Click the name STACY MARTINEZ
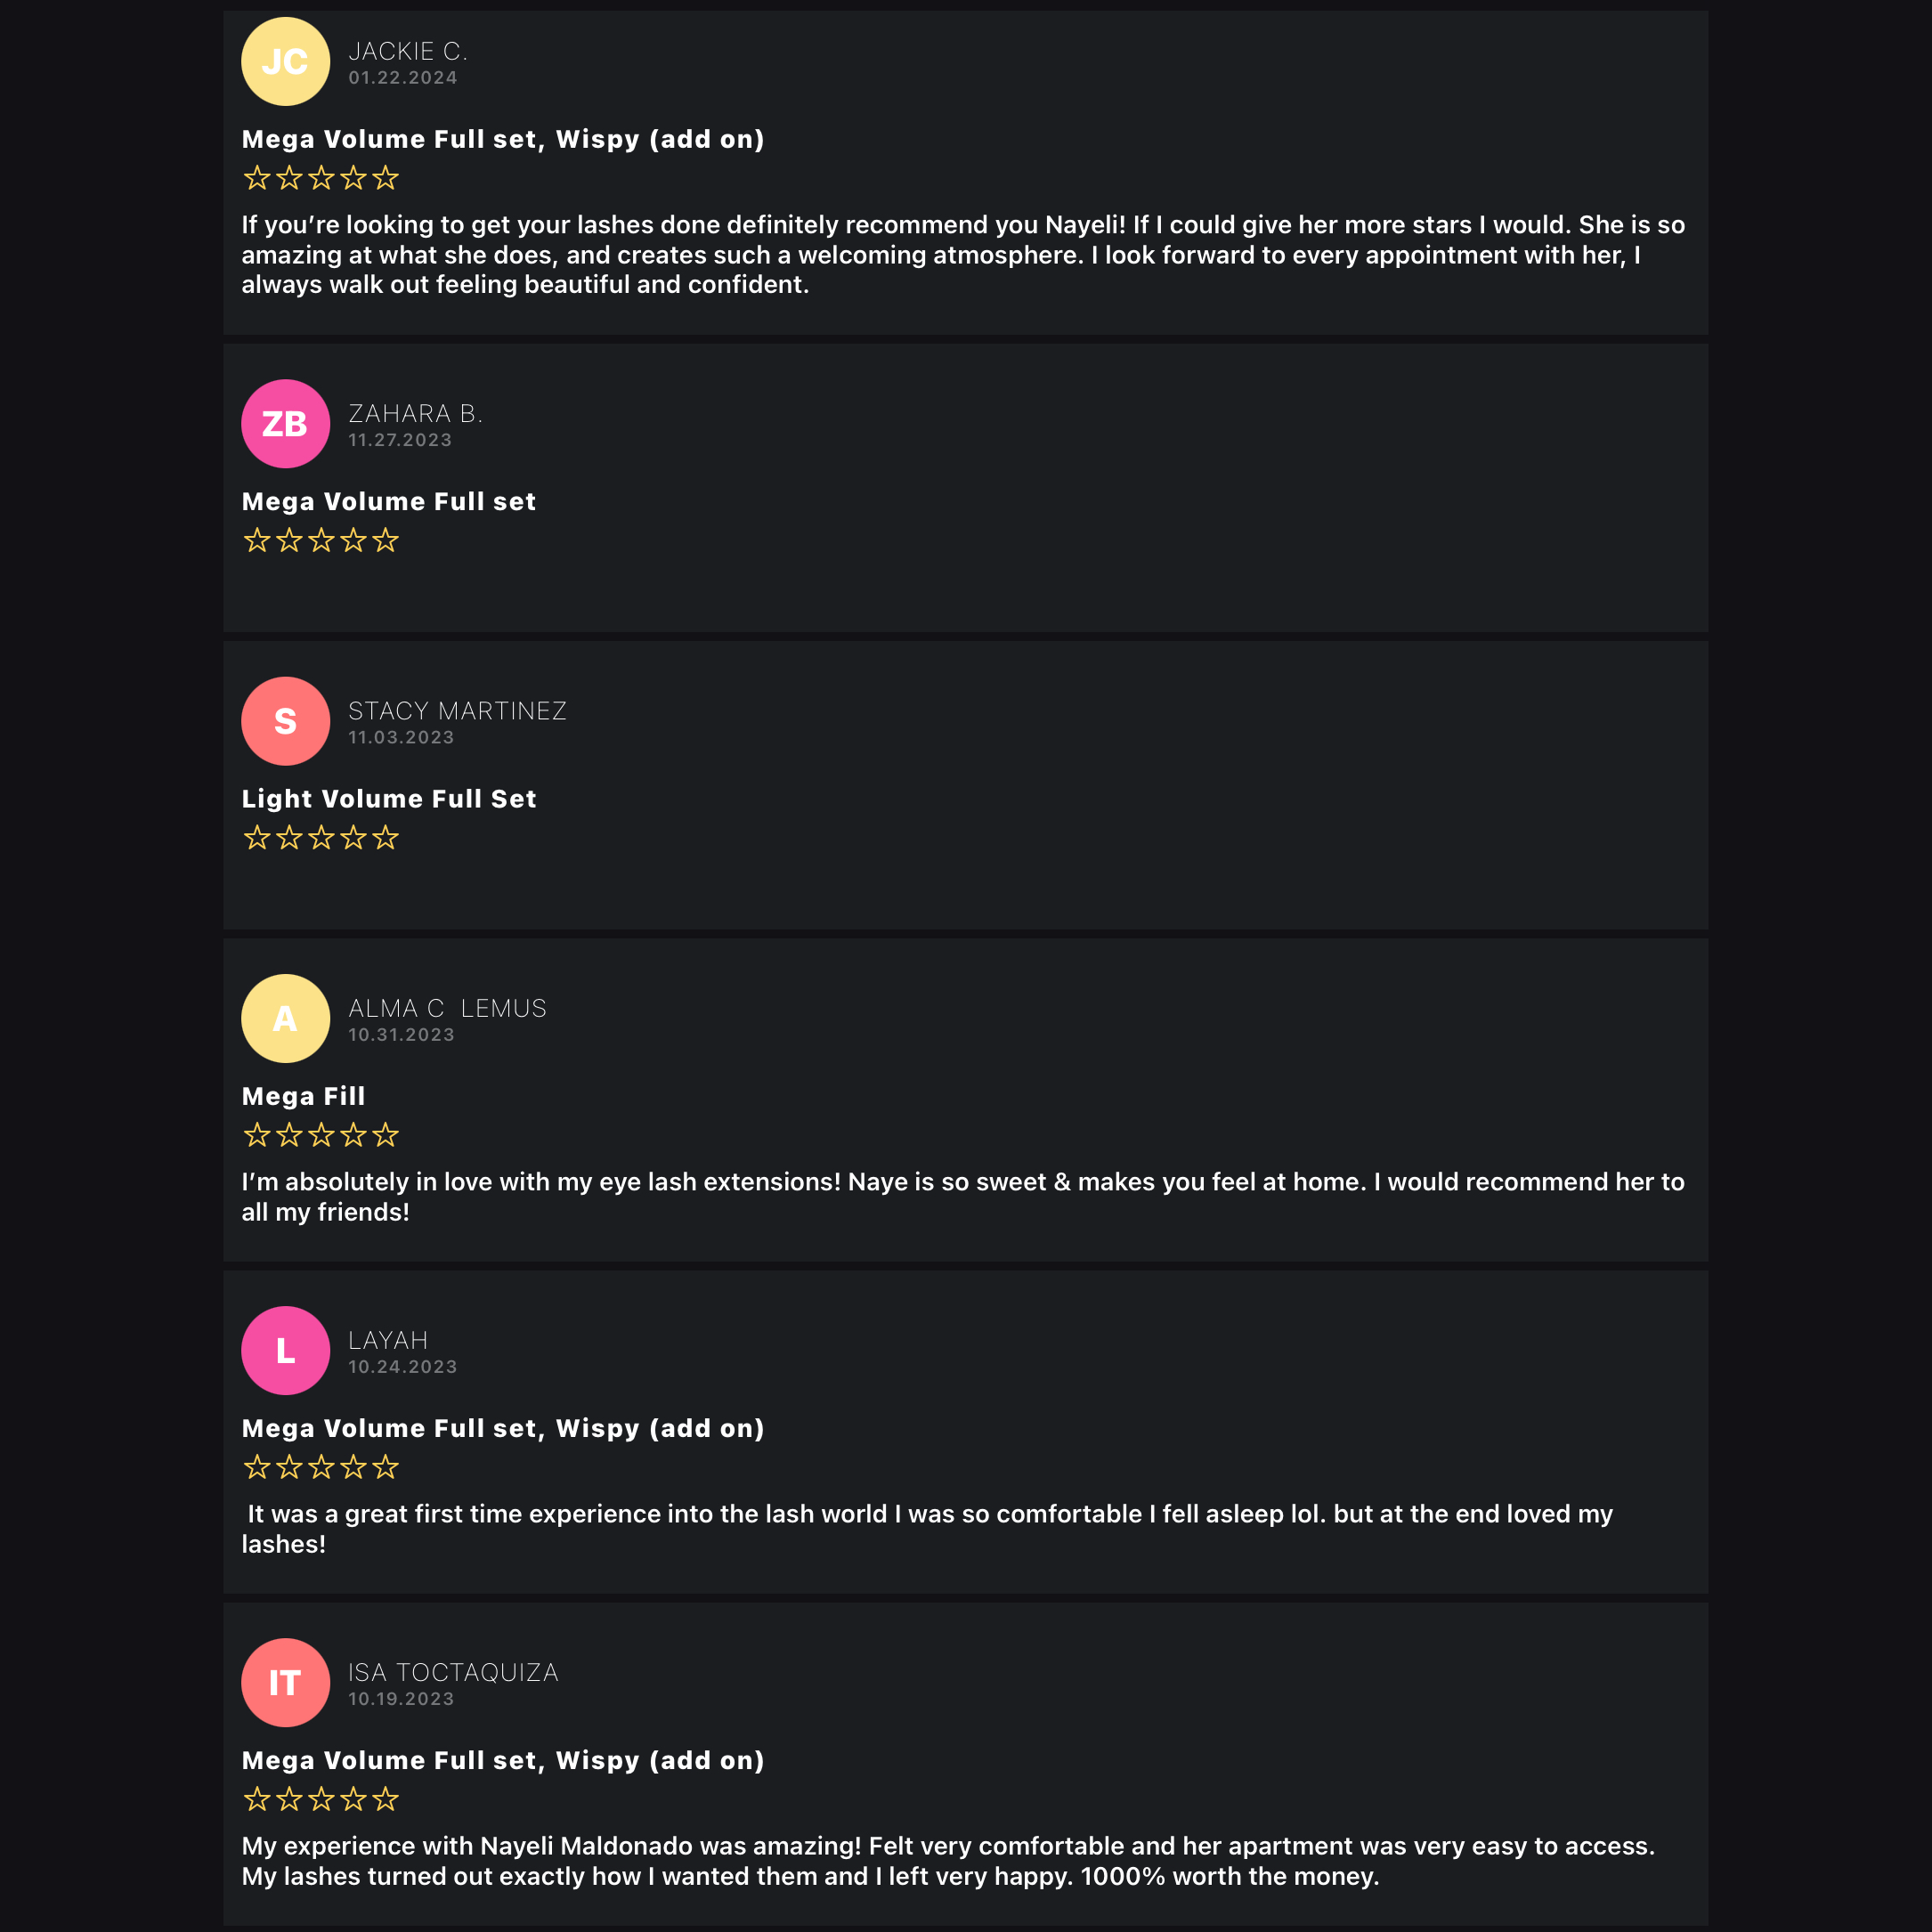The width and height of the screenshot is (1932, 1932). (x=457, y=711)
